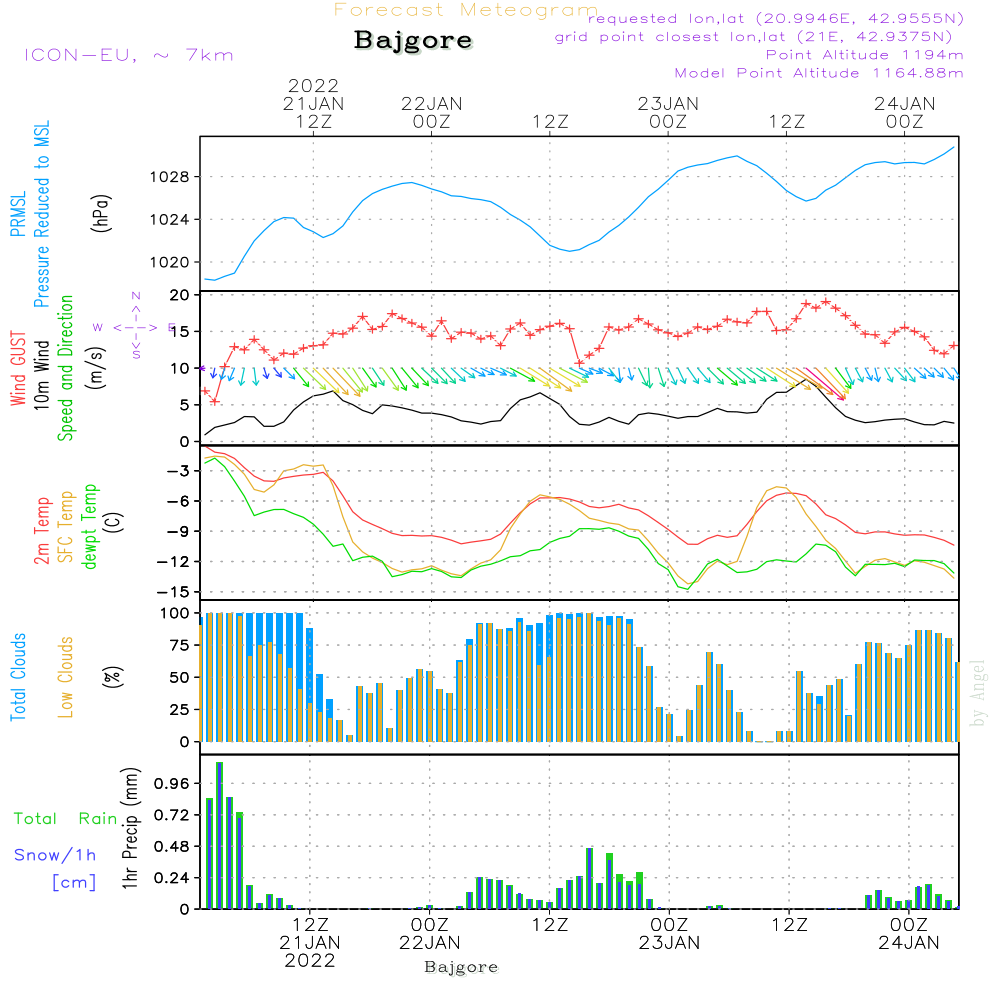Select the "Model Point Altitude 1164.88m" text

pyautogui.click(x=818, y=73)
